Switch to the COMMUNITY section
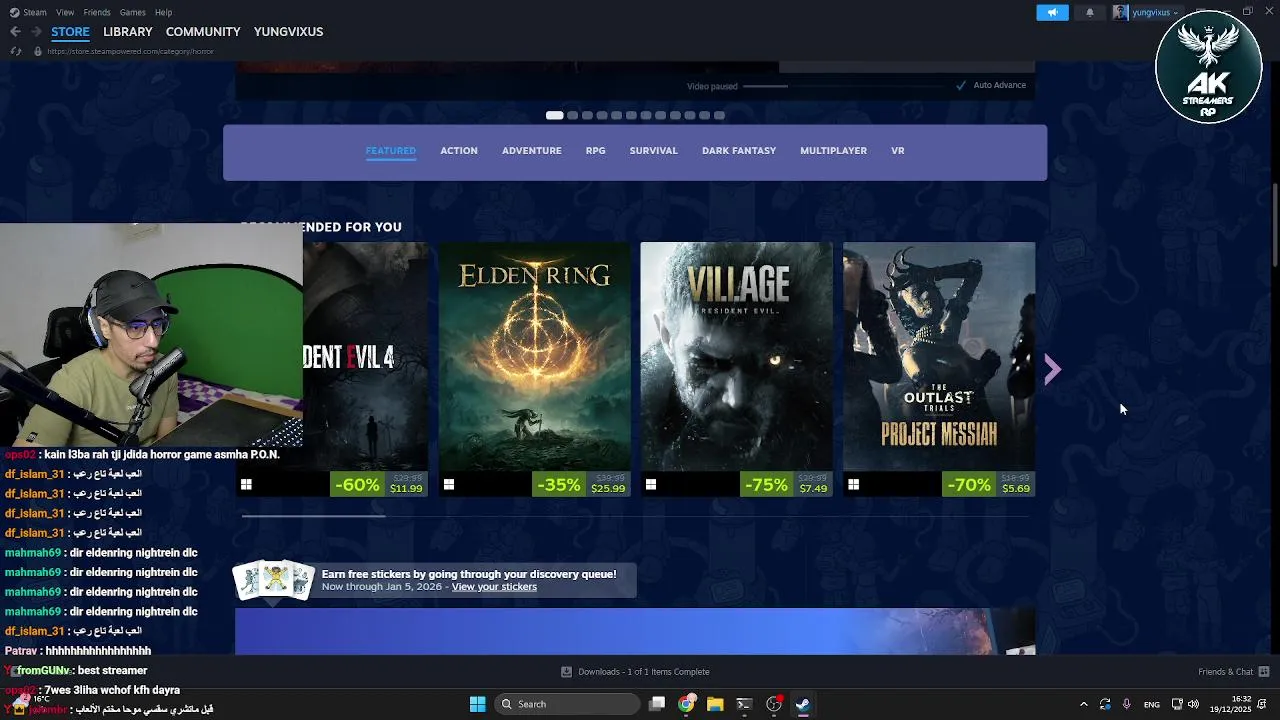 click(x=203, y=32)
